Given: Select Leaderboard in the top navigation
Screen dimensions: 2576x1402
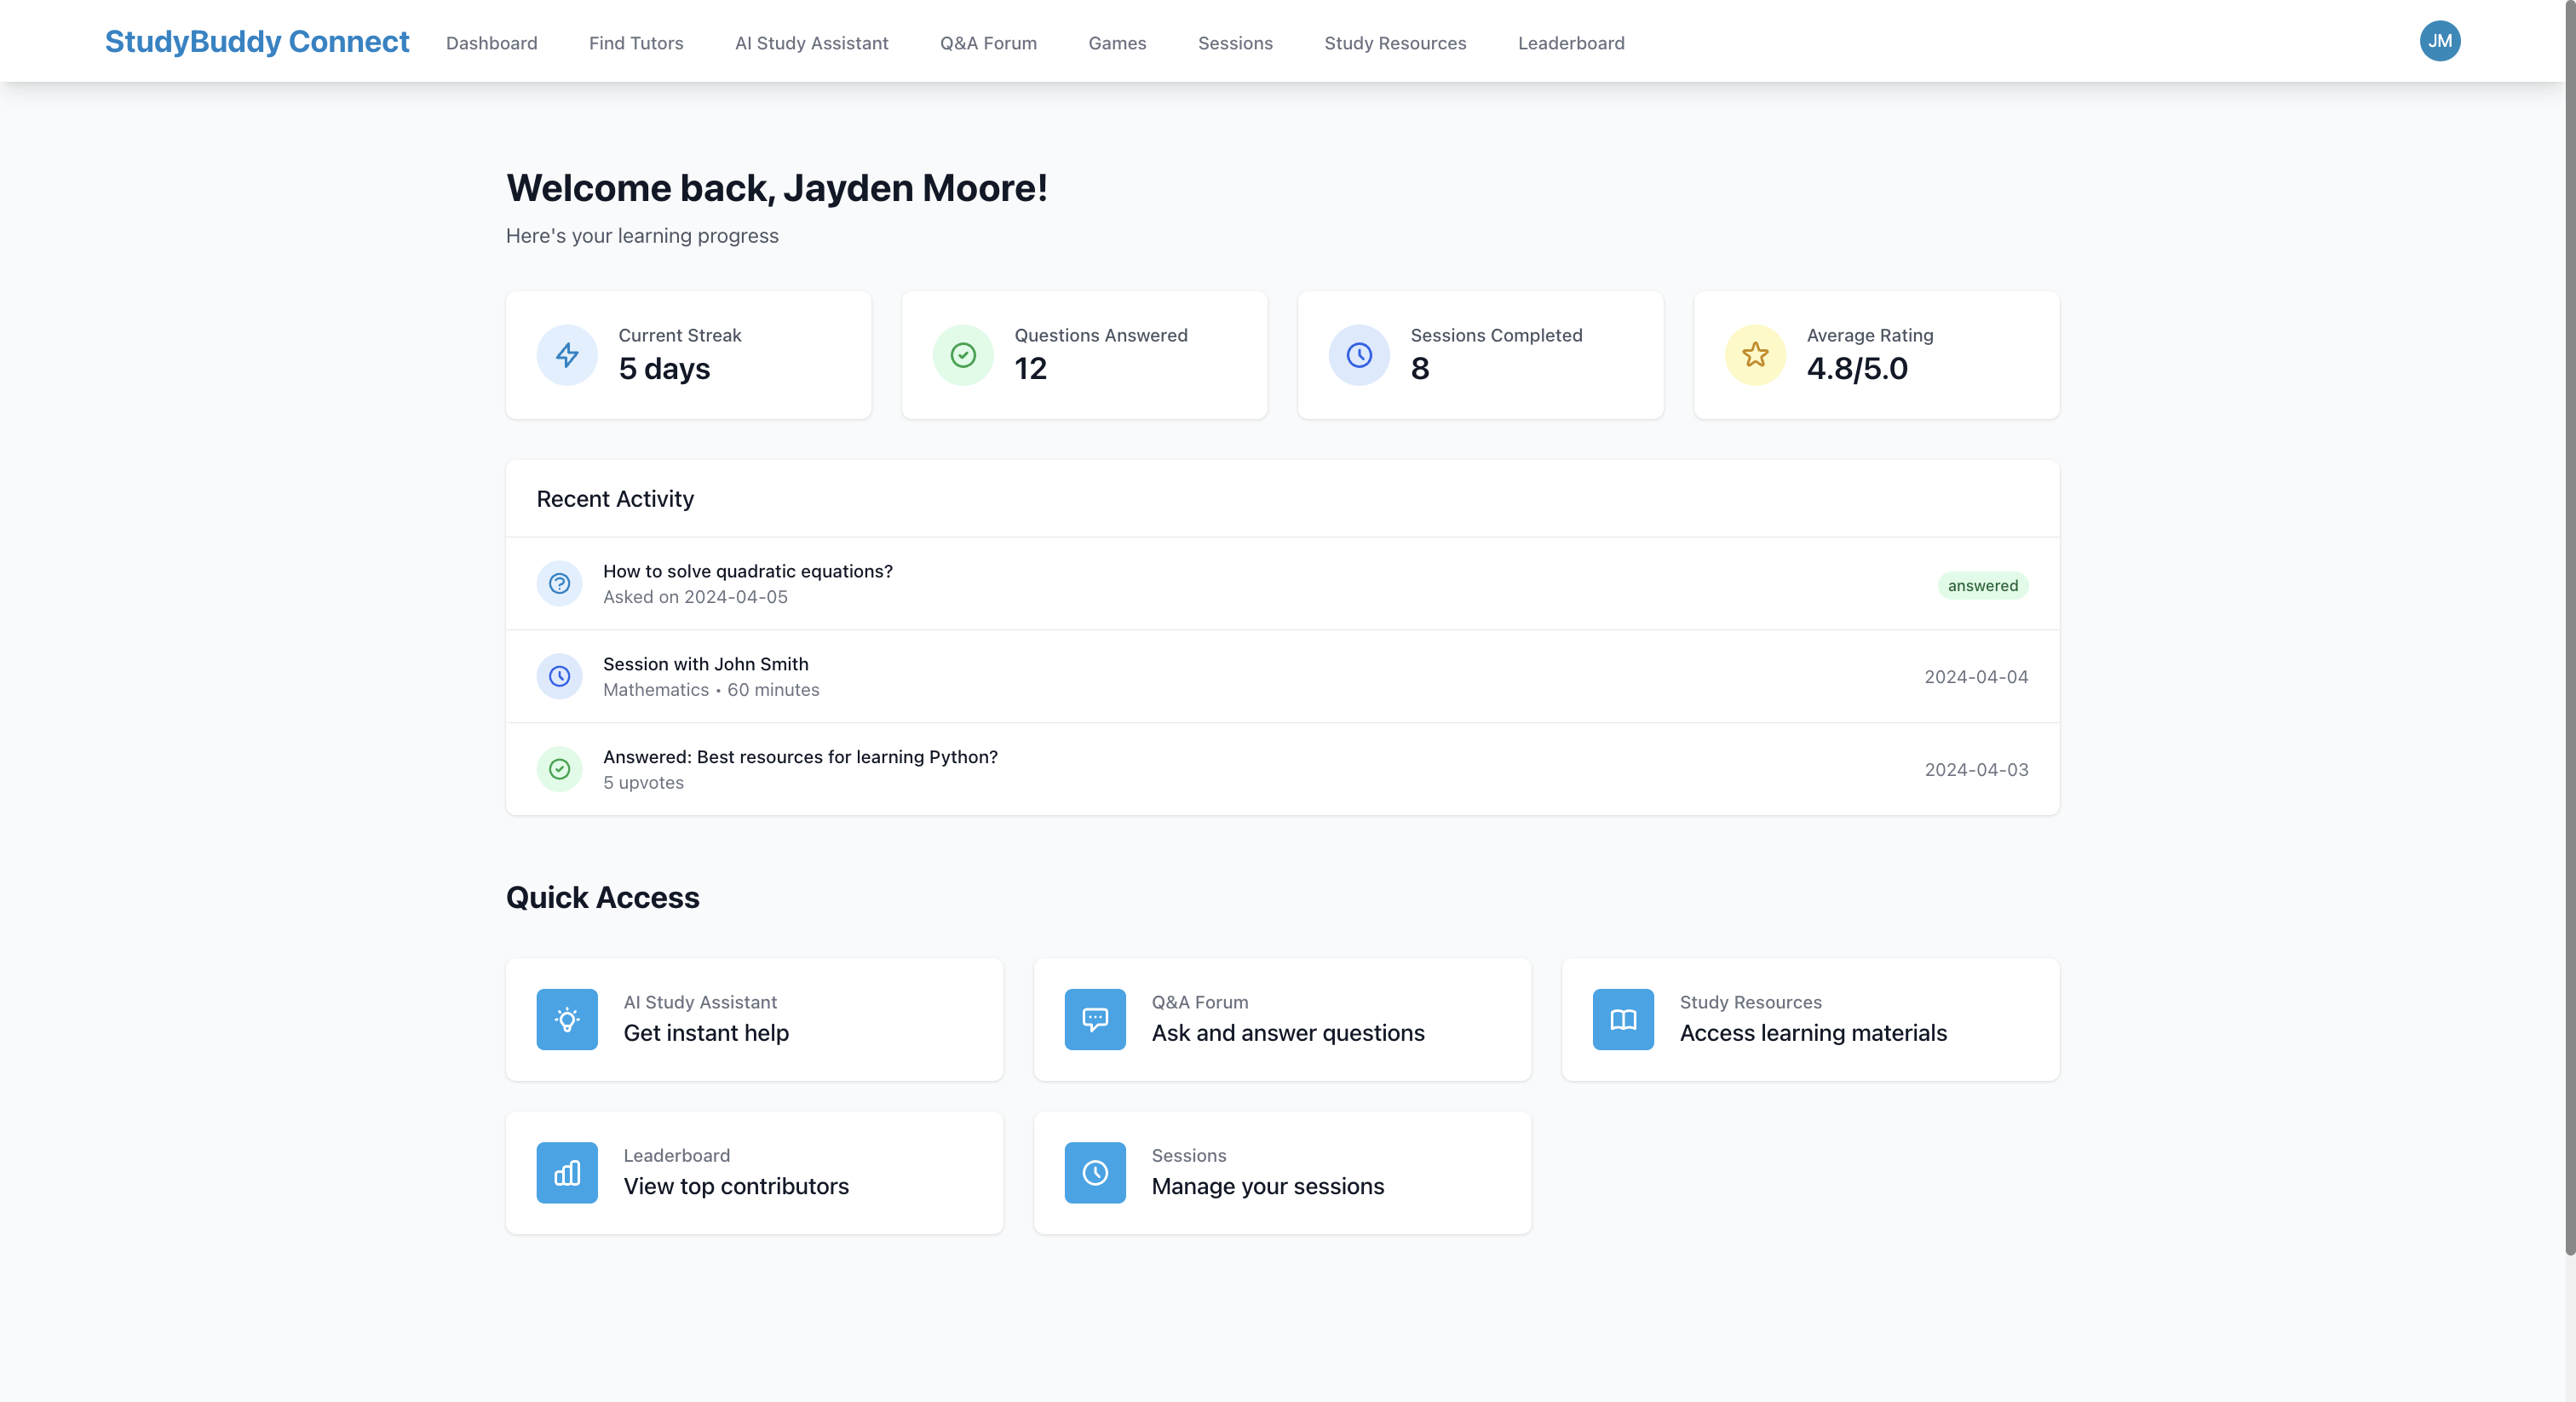Looking at the screenshot, I should (x=1571, y=43).
